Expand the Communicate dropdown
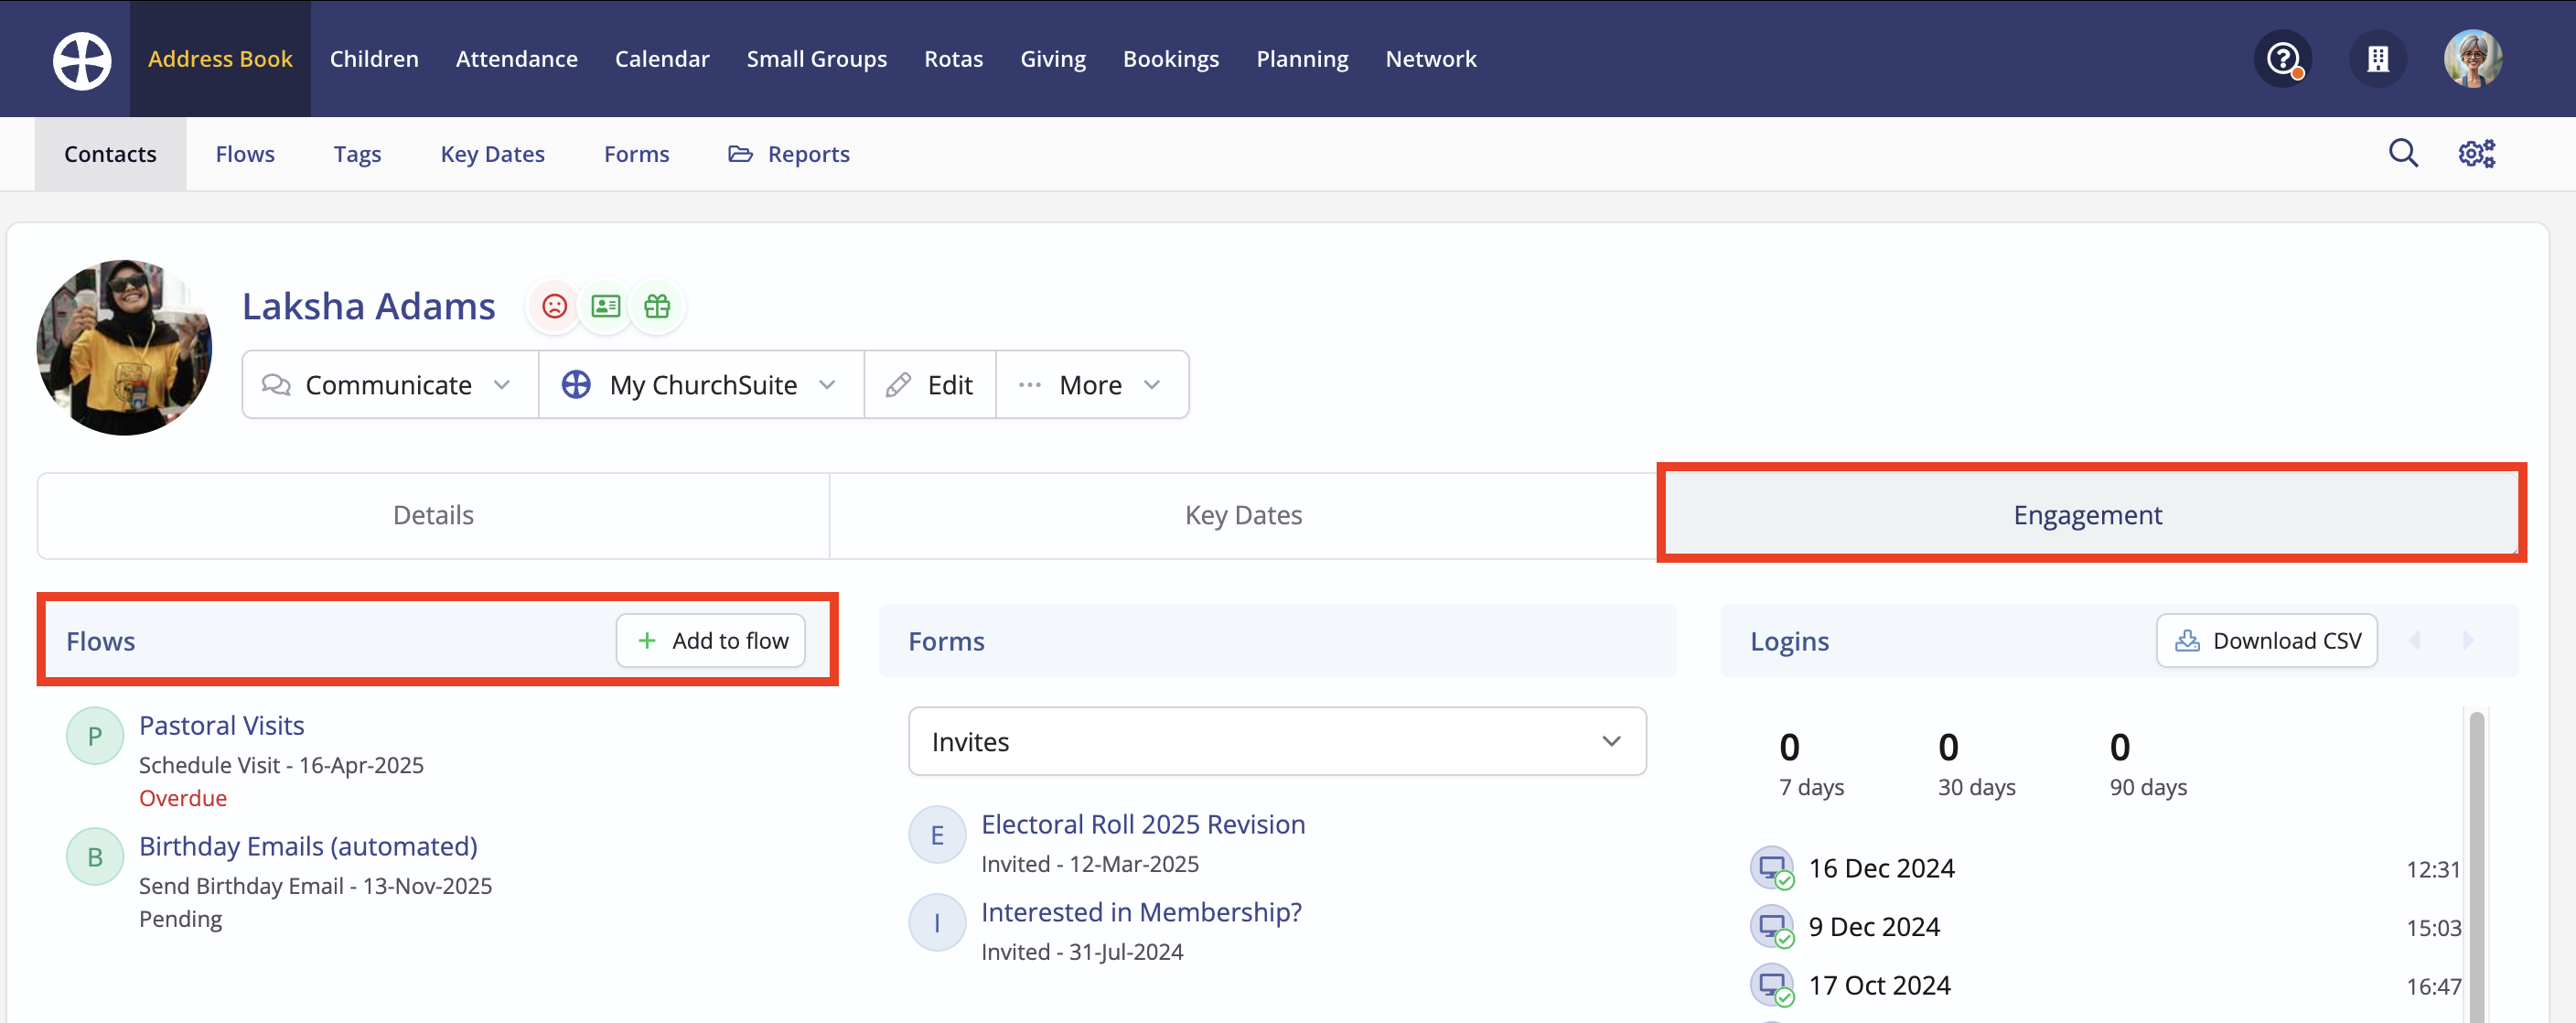 coord(389,385)
